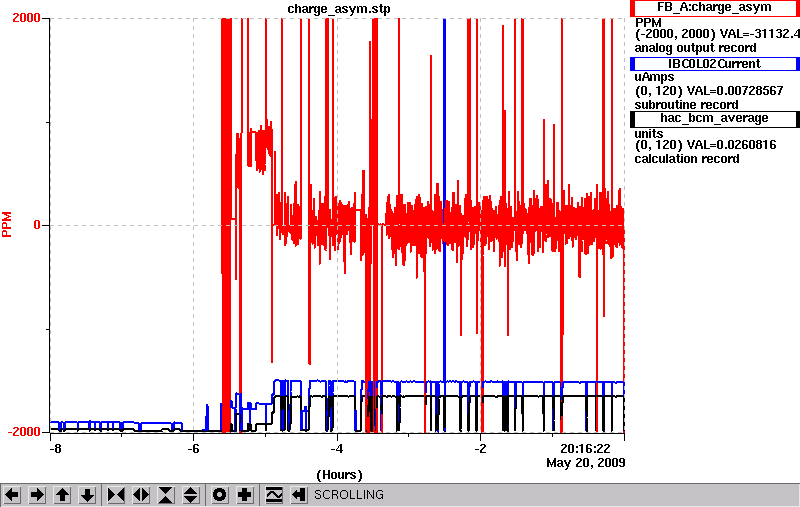The width and height of the screenshot is (800, 507).
Task: Click the 0 value on the y-axis
Action: pos(37,225)
